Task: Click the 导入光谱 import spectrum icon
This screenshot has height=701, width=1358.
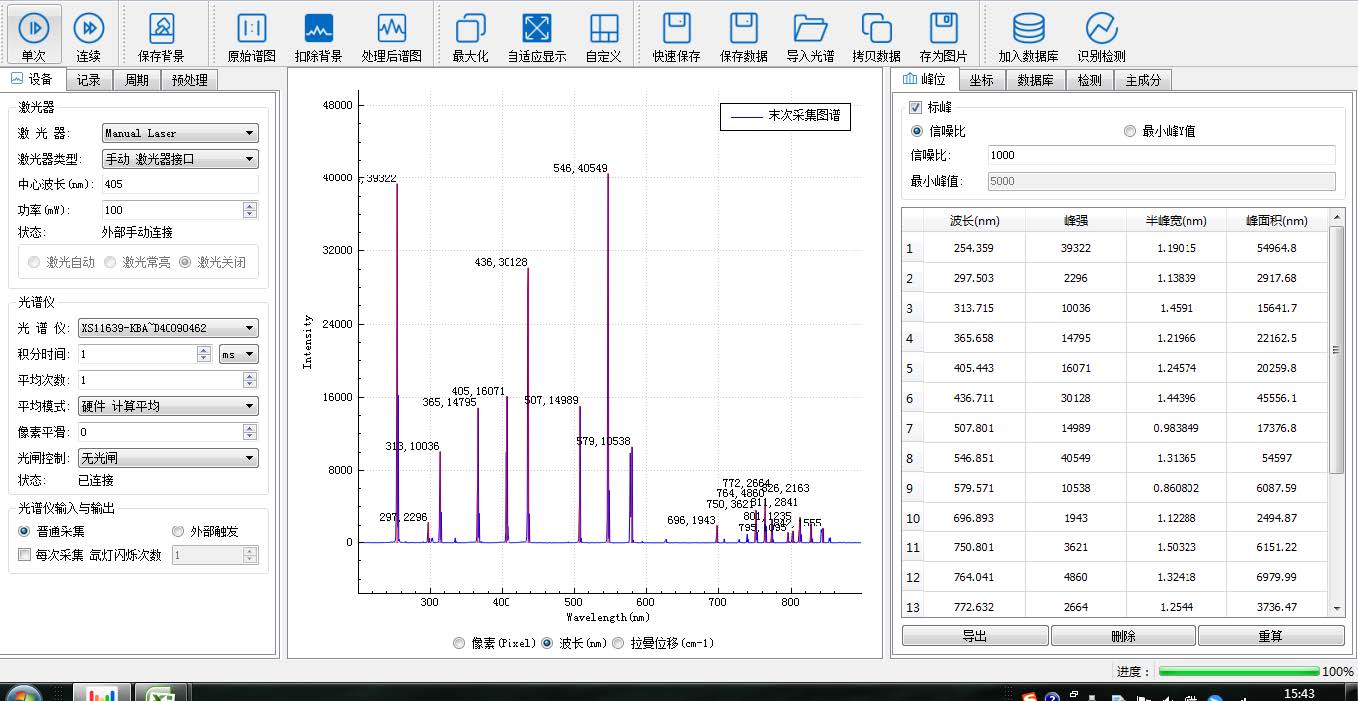Action: pos(810,34)
